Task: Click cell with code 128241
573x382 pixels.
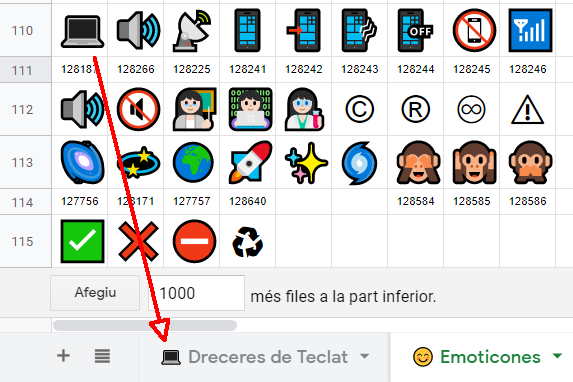Action: point(247,69)
